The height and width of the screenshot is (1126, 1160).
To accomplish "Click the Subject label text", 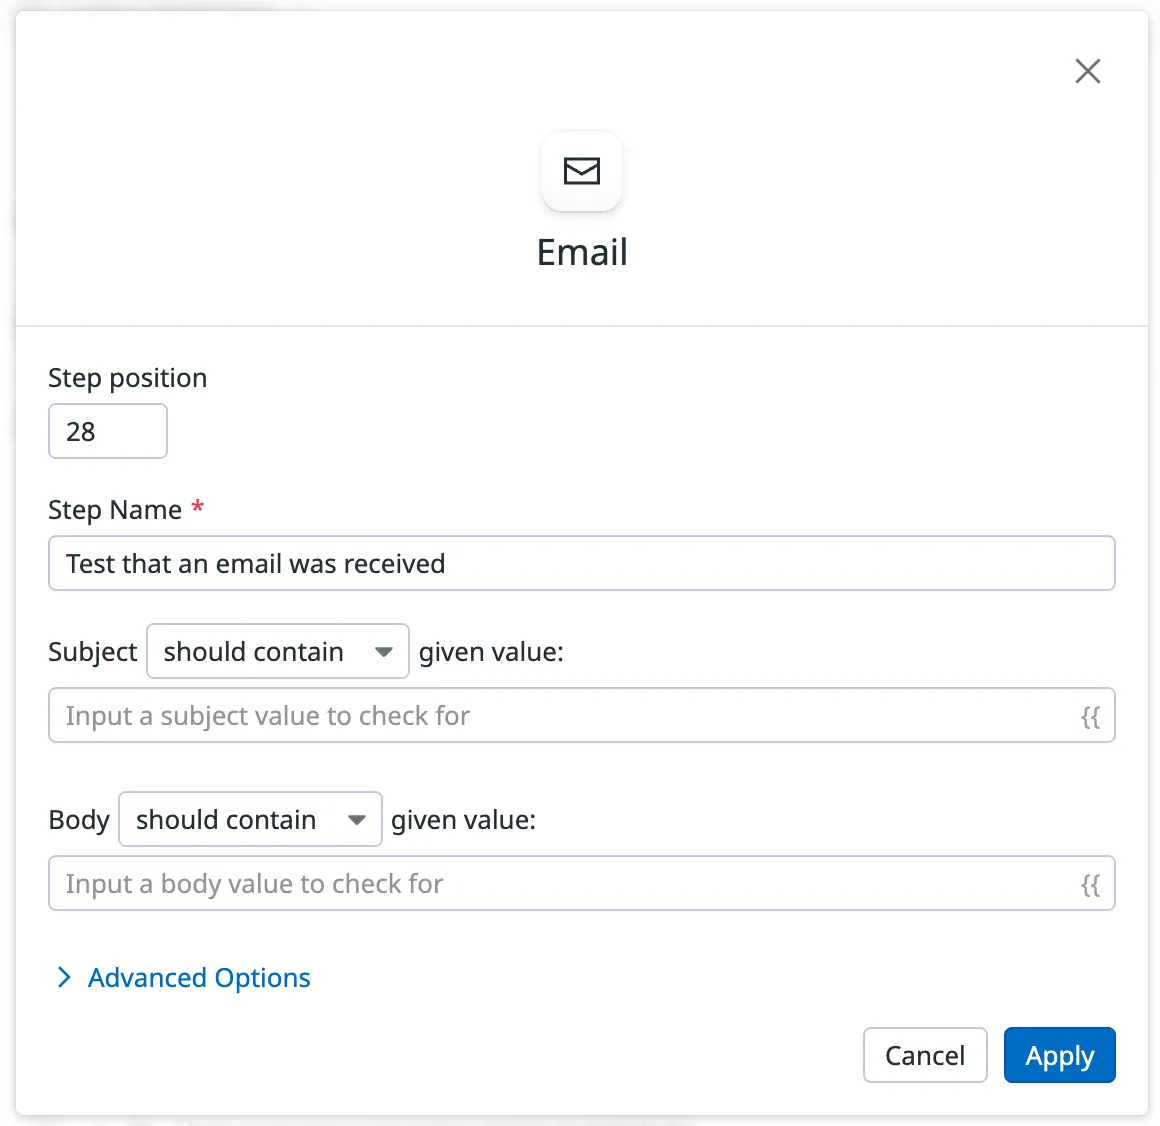I will pyautogui.click(x=93, y=652).
